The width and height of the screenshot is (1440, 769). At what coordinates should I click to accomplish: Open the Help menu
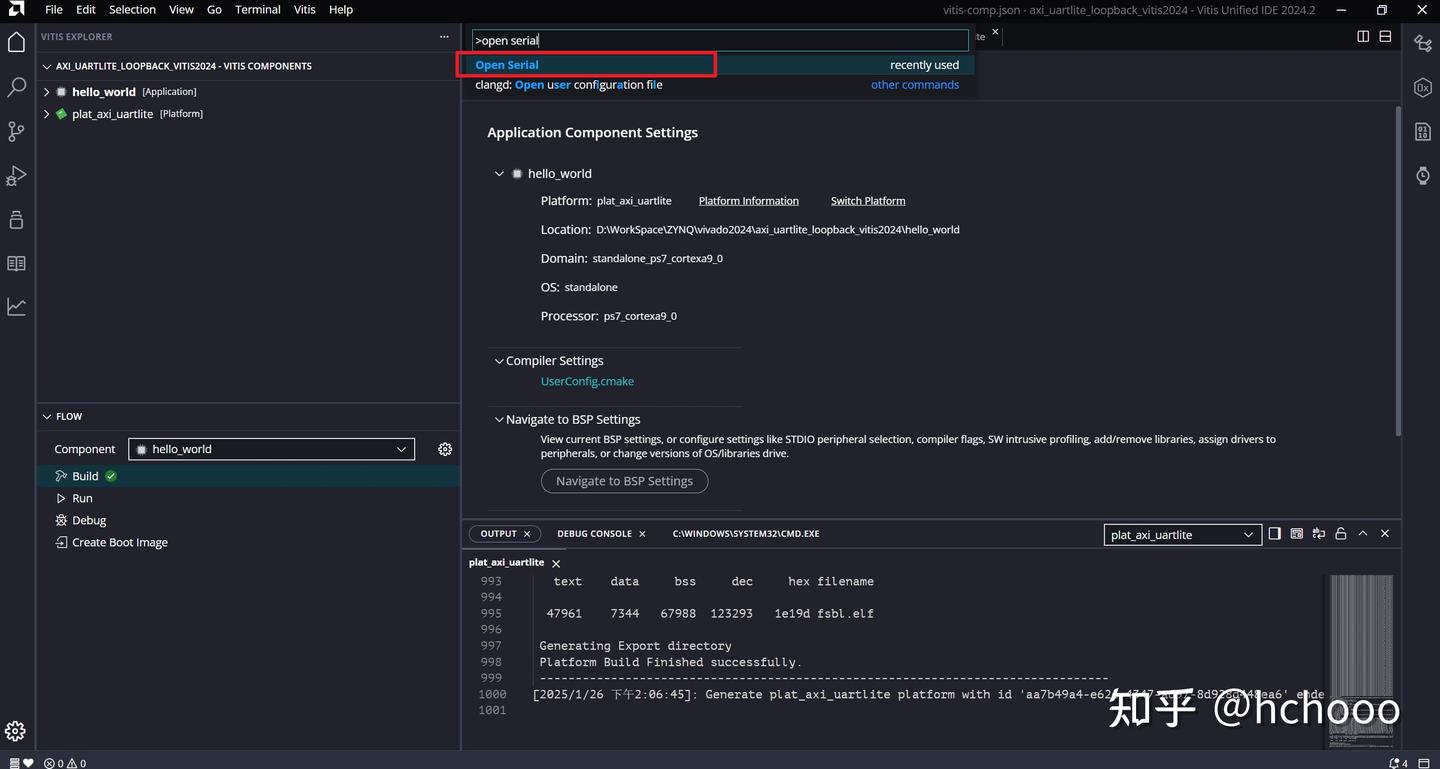click(x=341, y=9)
